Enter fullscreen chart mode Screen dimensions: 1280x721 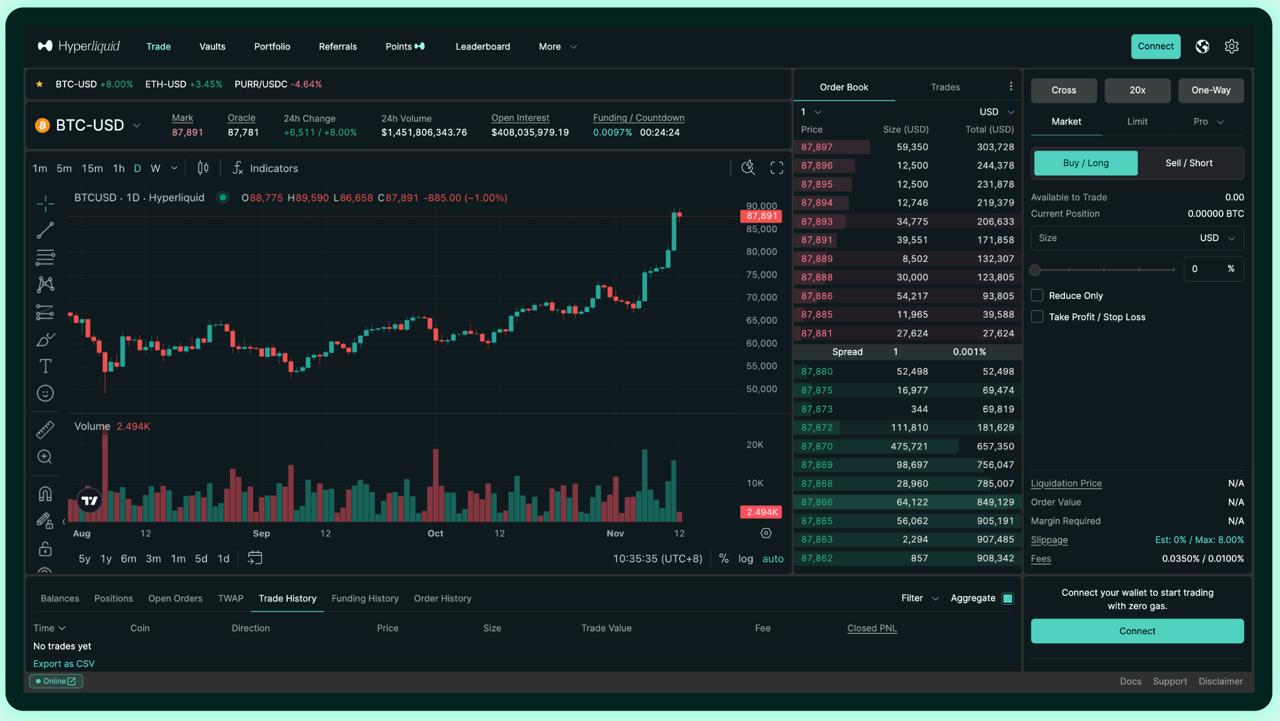click(x=777, y=168)
